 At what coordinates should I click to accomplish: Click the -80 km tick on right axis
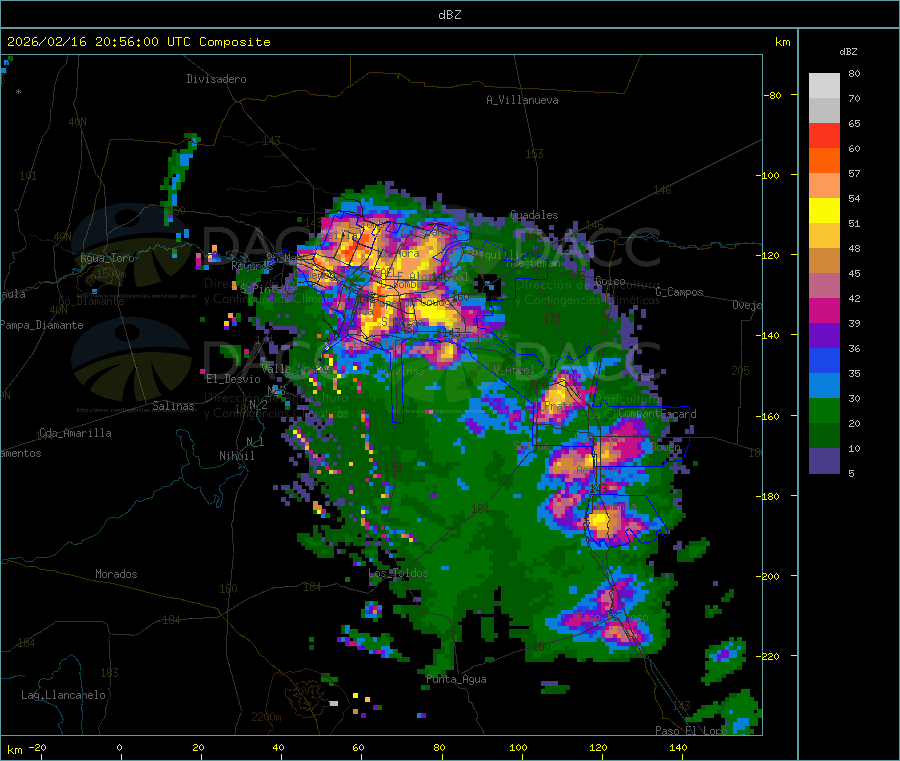pos(773,95)
